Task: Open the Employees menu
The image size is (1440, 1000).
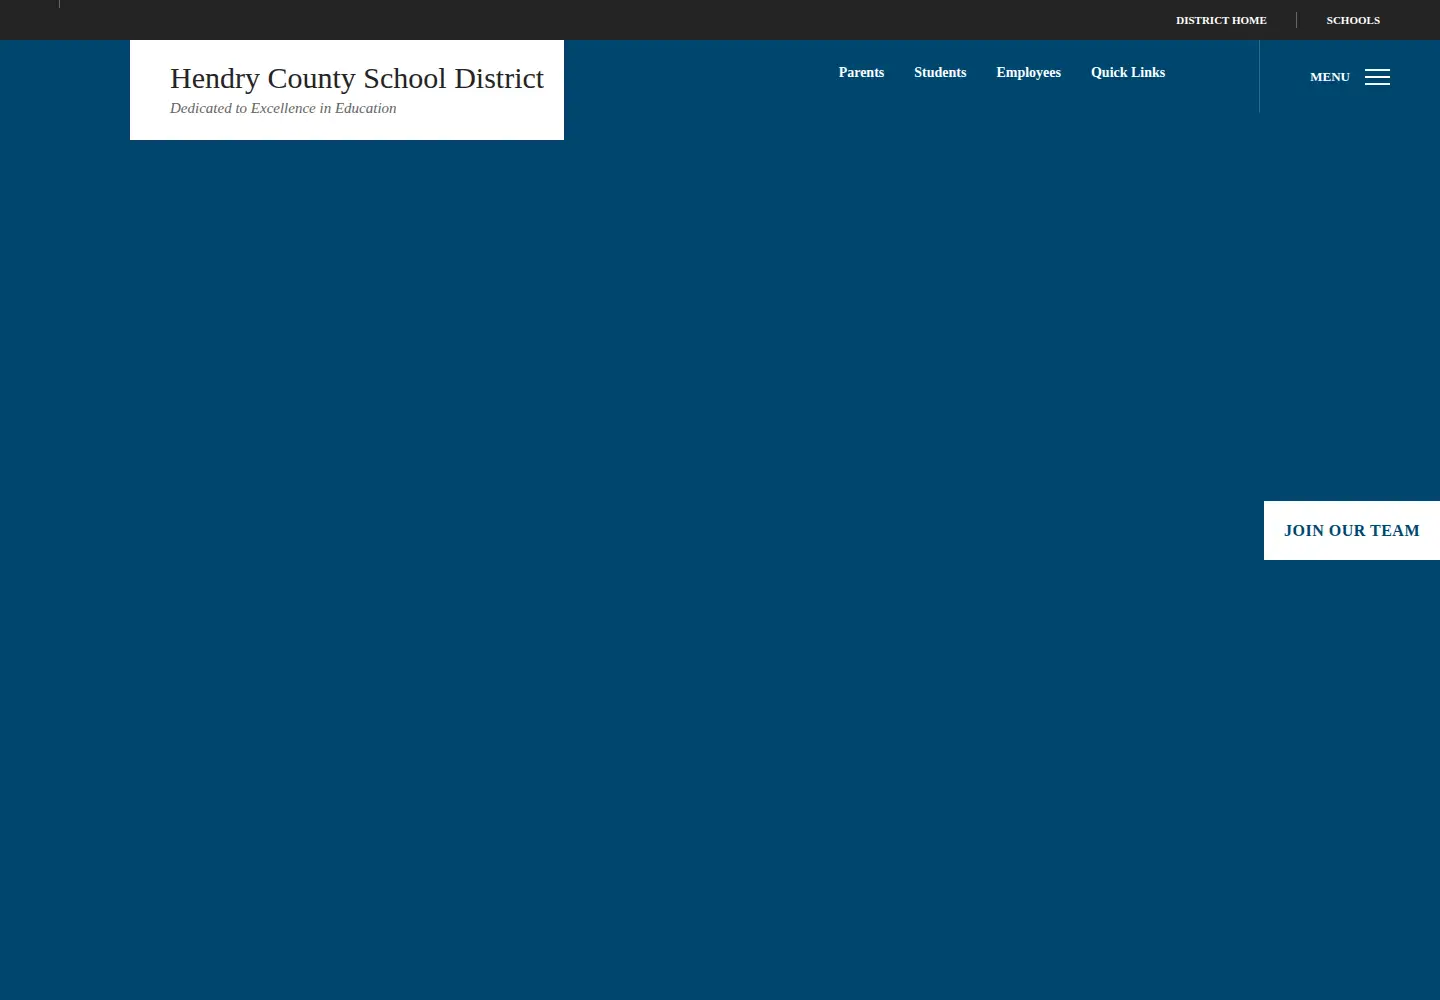Action: [x=1028, y=72]
